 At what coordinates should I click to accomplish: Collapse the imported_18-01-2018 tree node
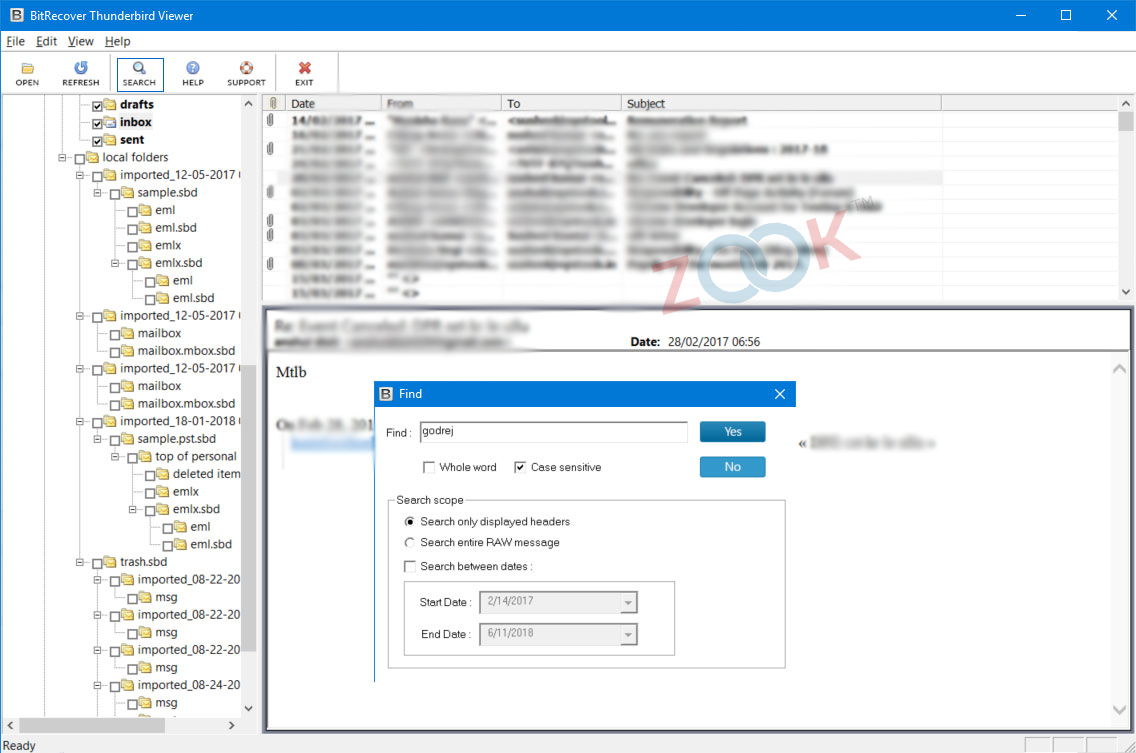(80, 421)
